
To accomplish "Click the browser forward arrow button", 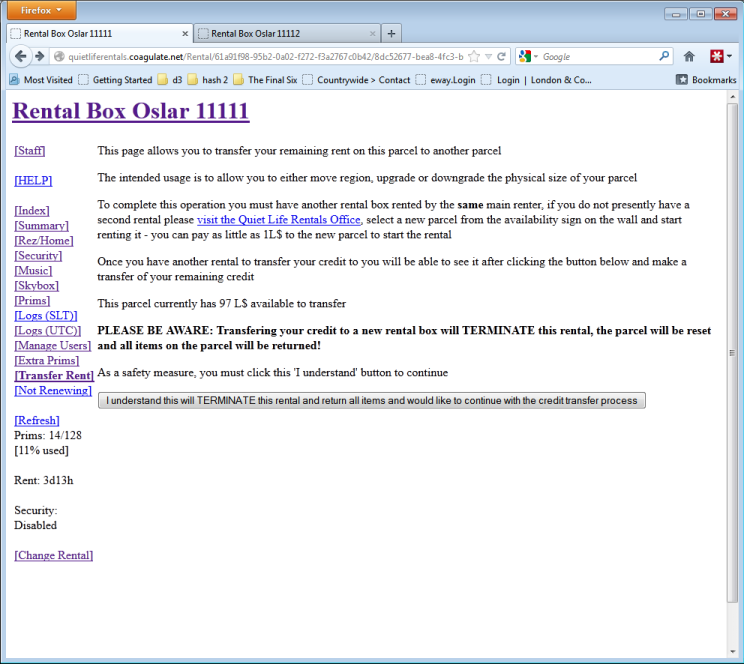I will [40, 56].
